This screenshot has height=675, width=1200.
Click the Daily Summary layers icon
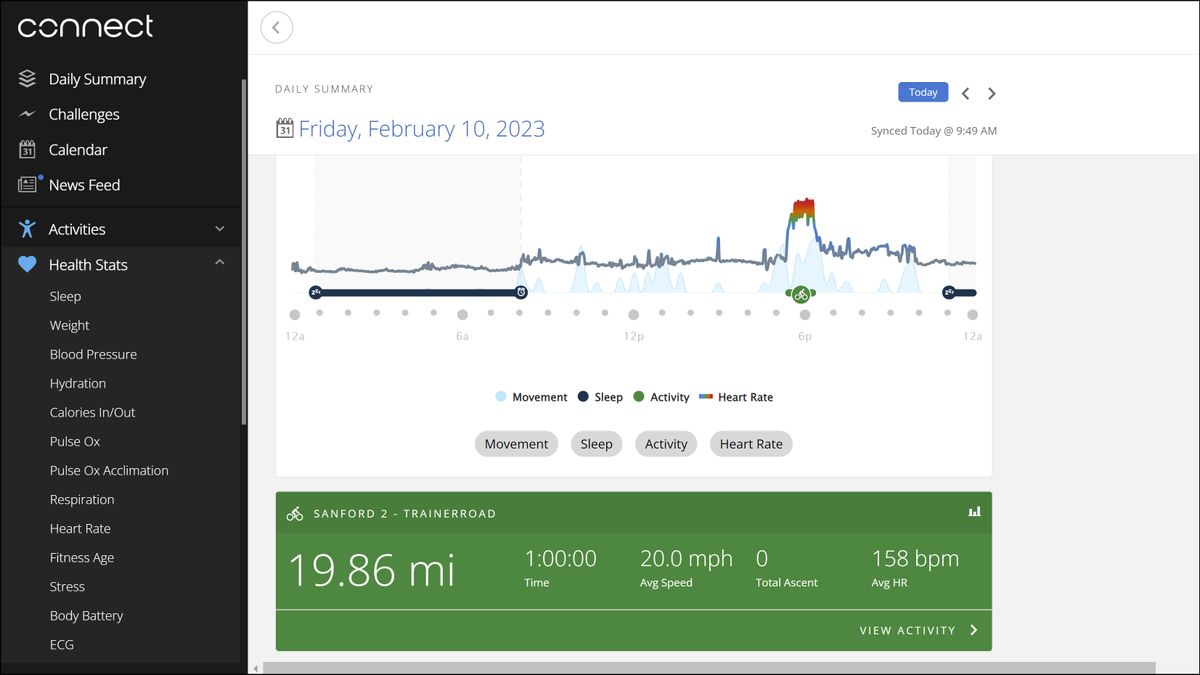[x=27, y=79]
